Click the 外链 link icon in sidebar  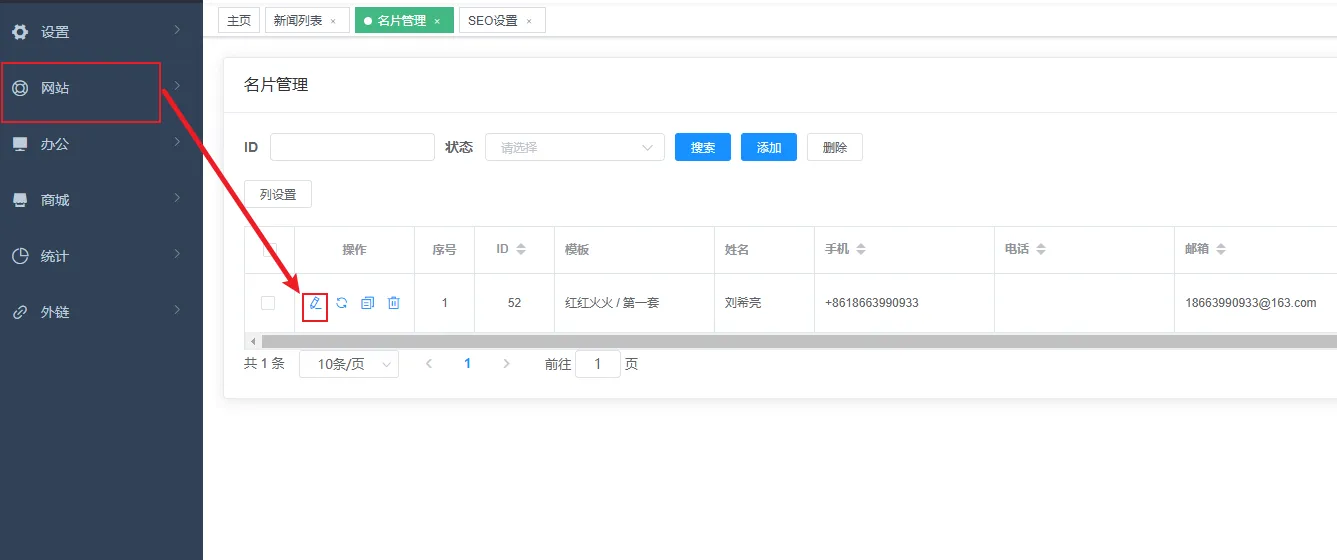coord(20,312)
